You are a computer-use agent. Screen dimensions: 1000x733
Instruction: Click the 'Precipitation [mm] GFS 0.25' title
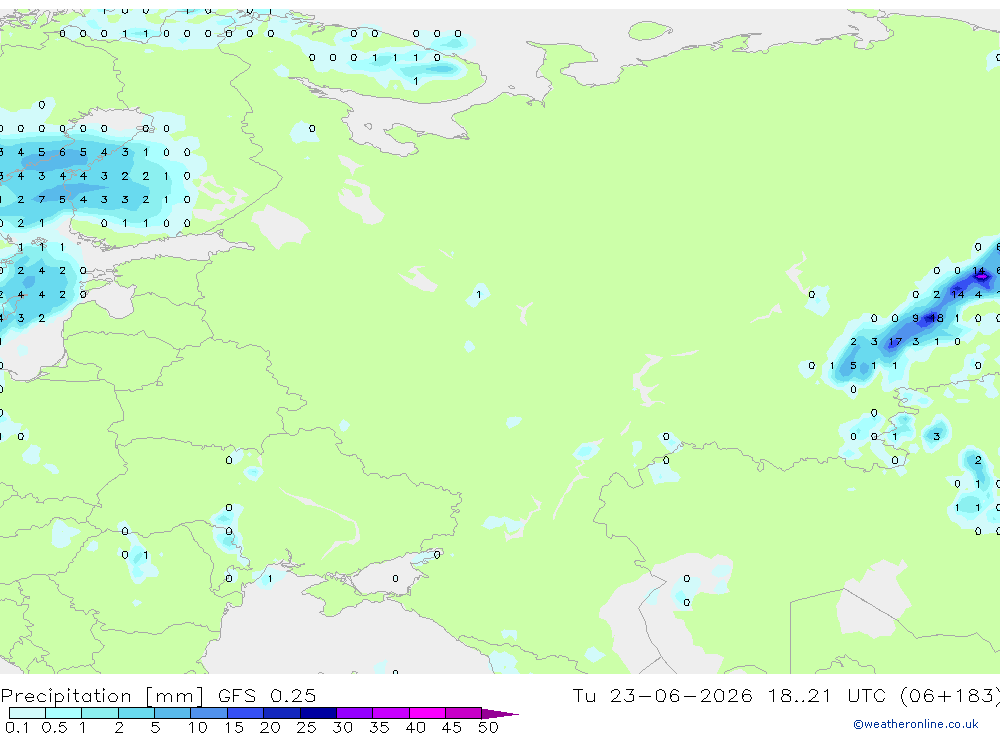[158, 695]
